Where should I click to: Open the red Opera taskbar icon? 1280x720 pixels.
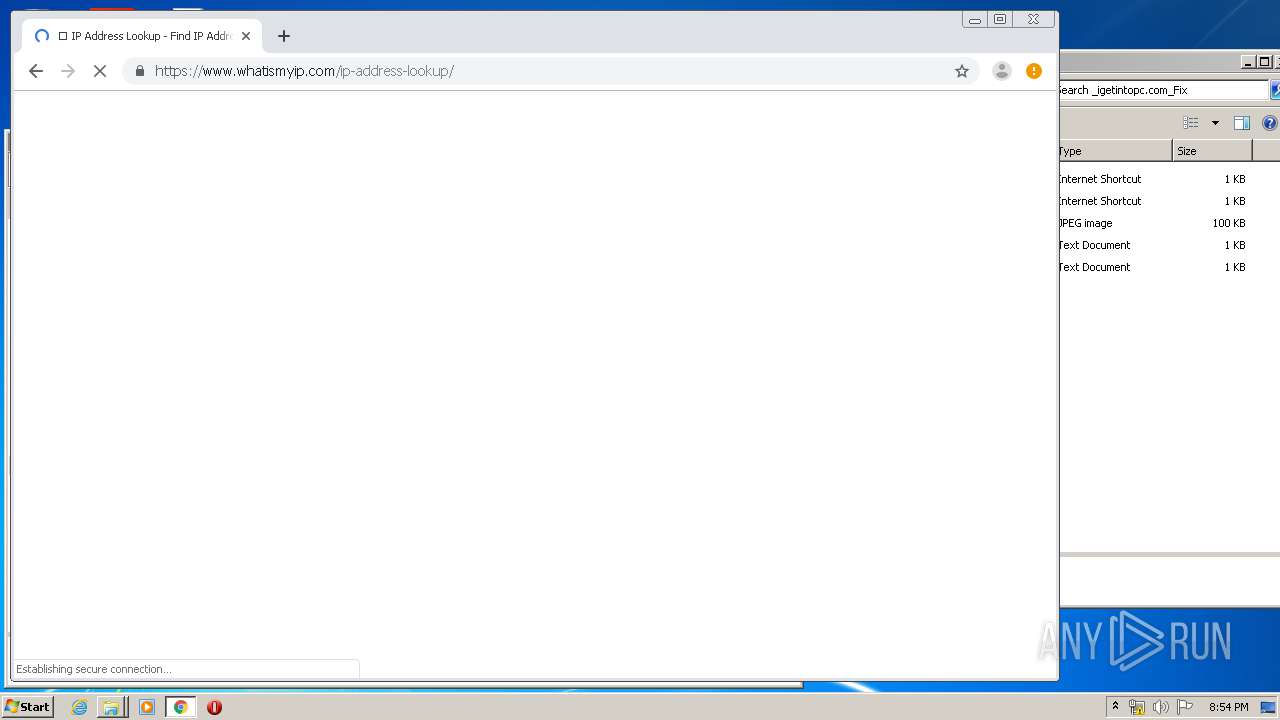point(214,707)
